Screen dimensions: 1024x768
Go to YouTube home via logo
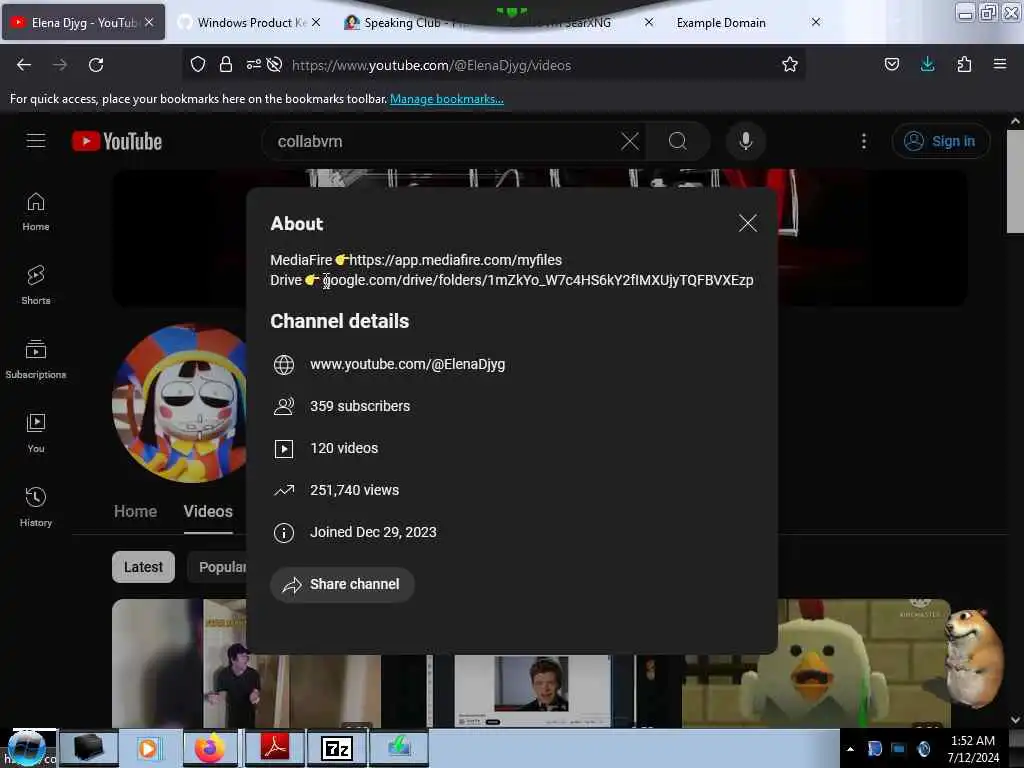coord(117,141)
